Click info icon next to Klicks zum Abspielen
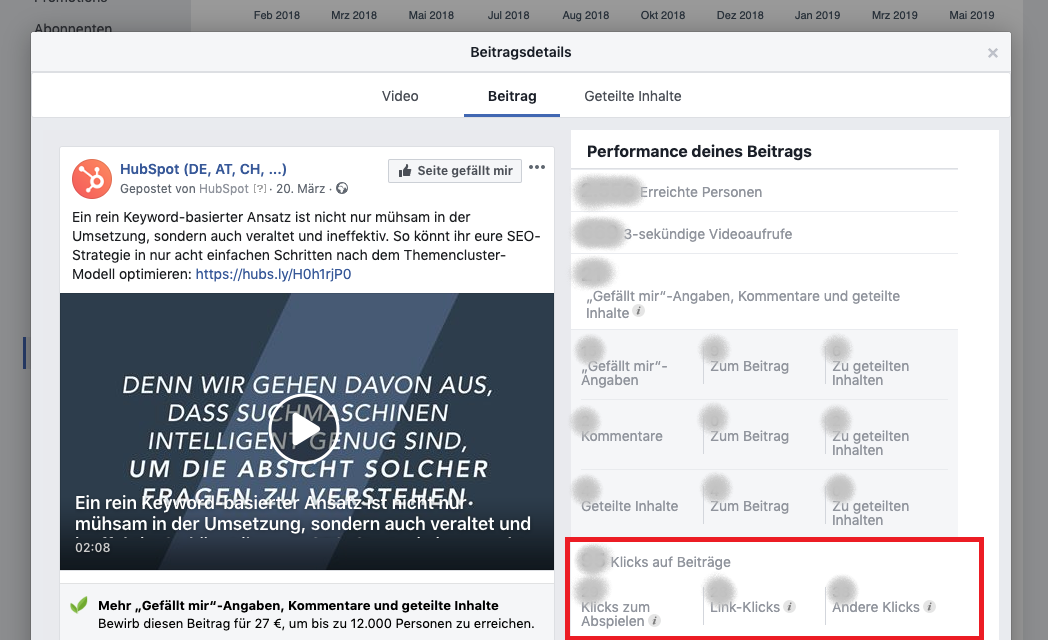Viewport: 1048px width, 640px height. pyautogui.click(x=655, y=621)
